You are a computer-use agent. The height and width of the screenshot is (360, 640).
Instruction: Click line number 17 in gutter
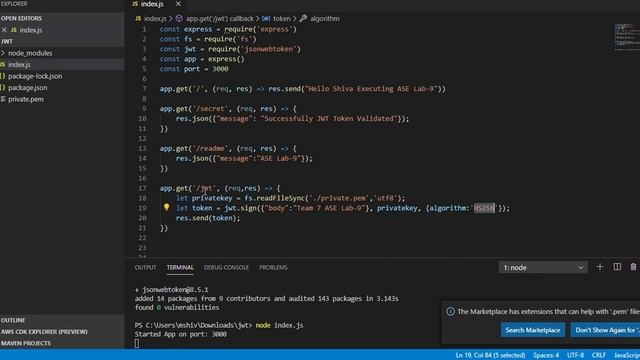coord(142,188)
